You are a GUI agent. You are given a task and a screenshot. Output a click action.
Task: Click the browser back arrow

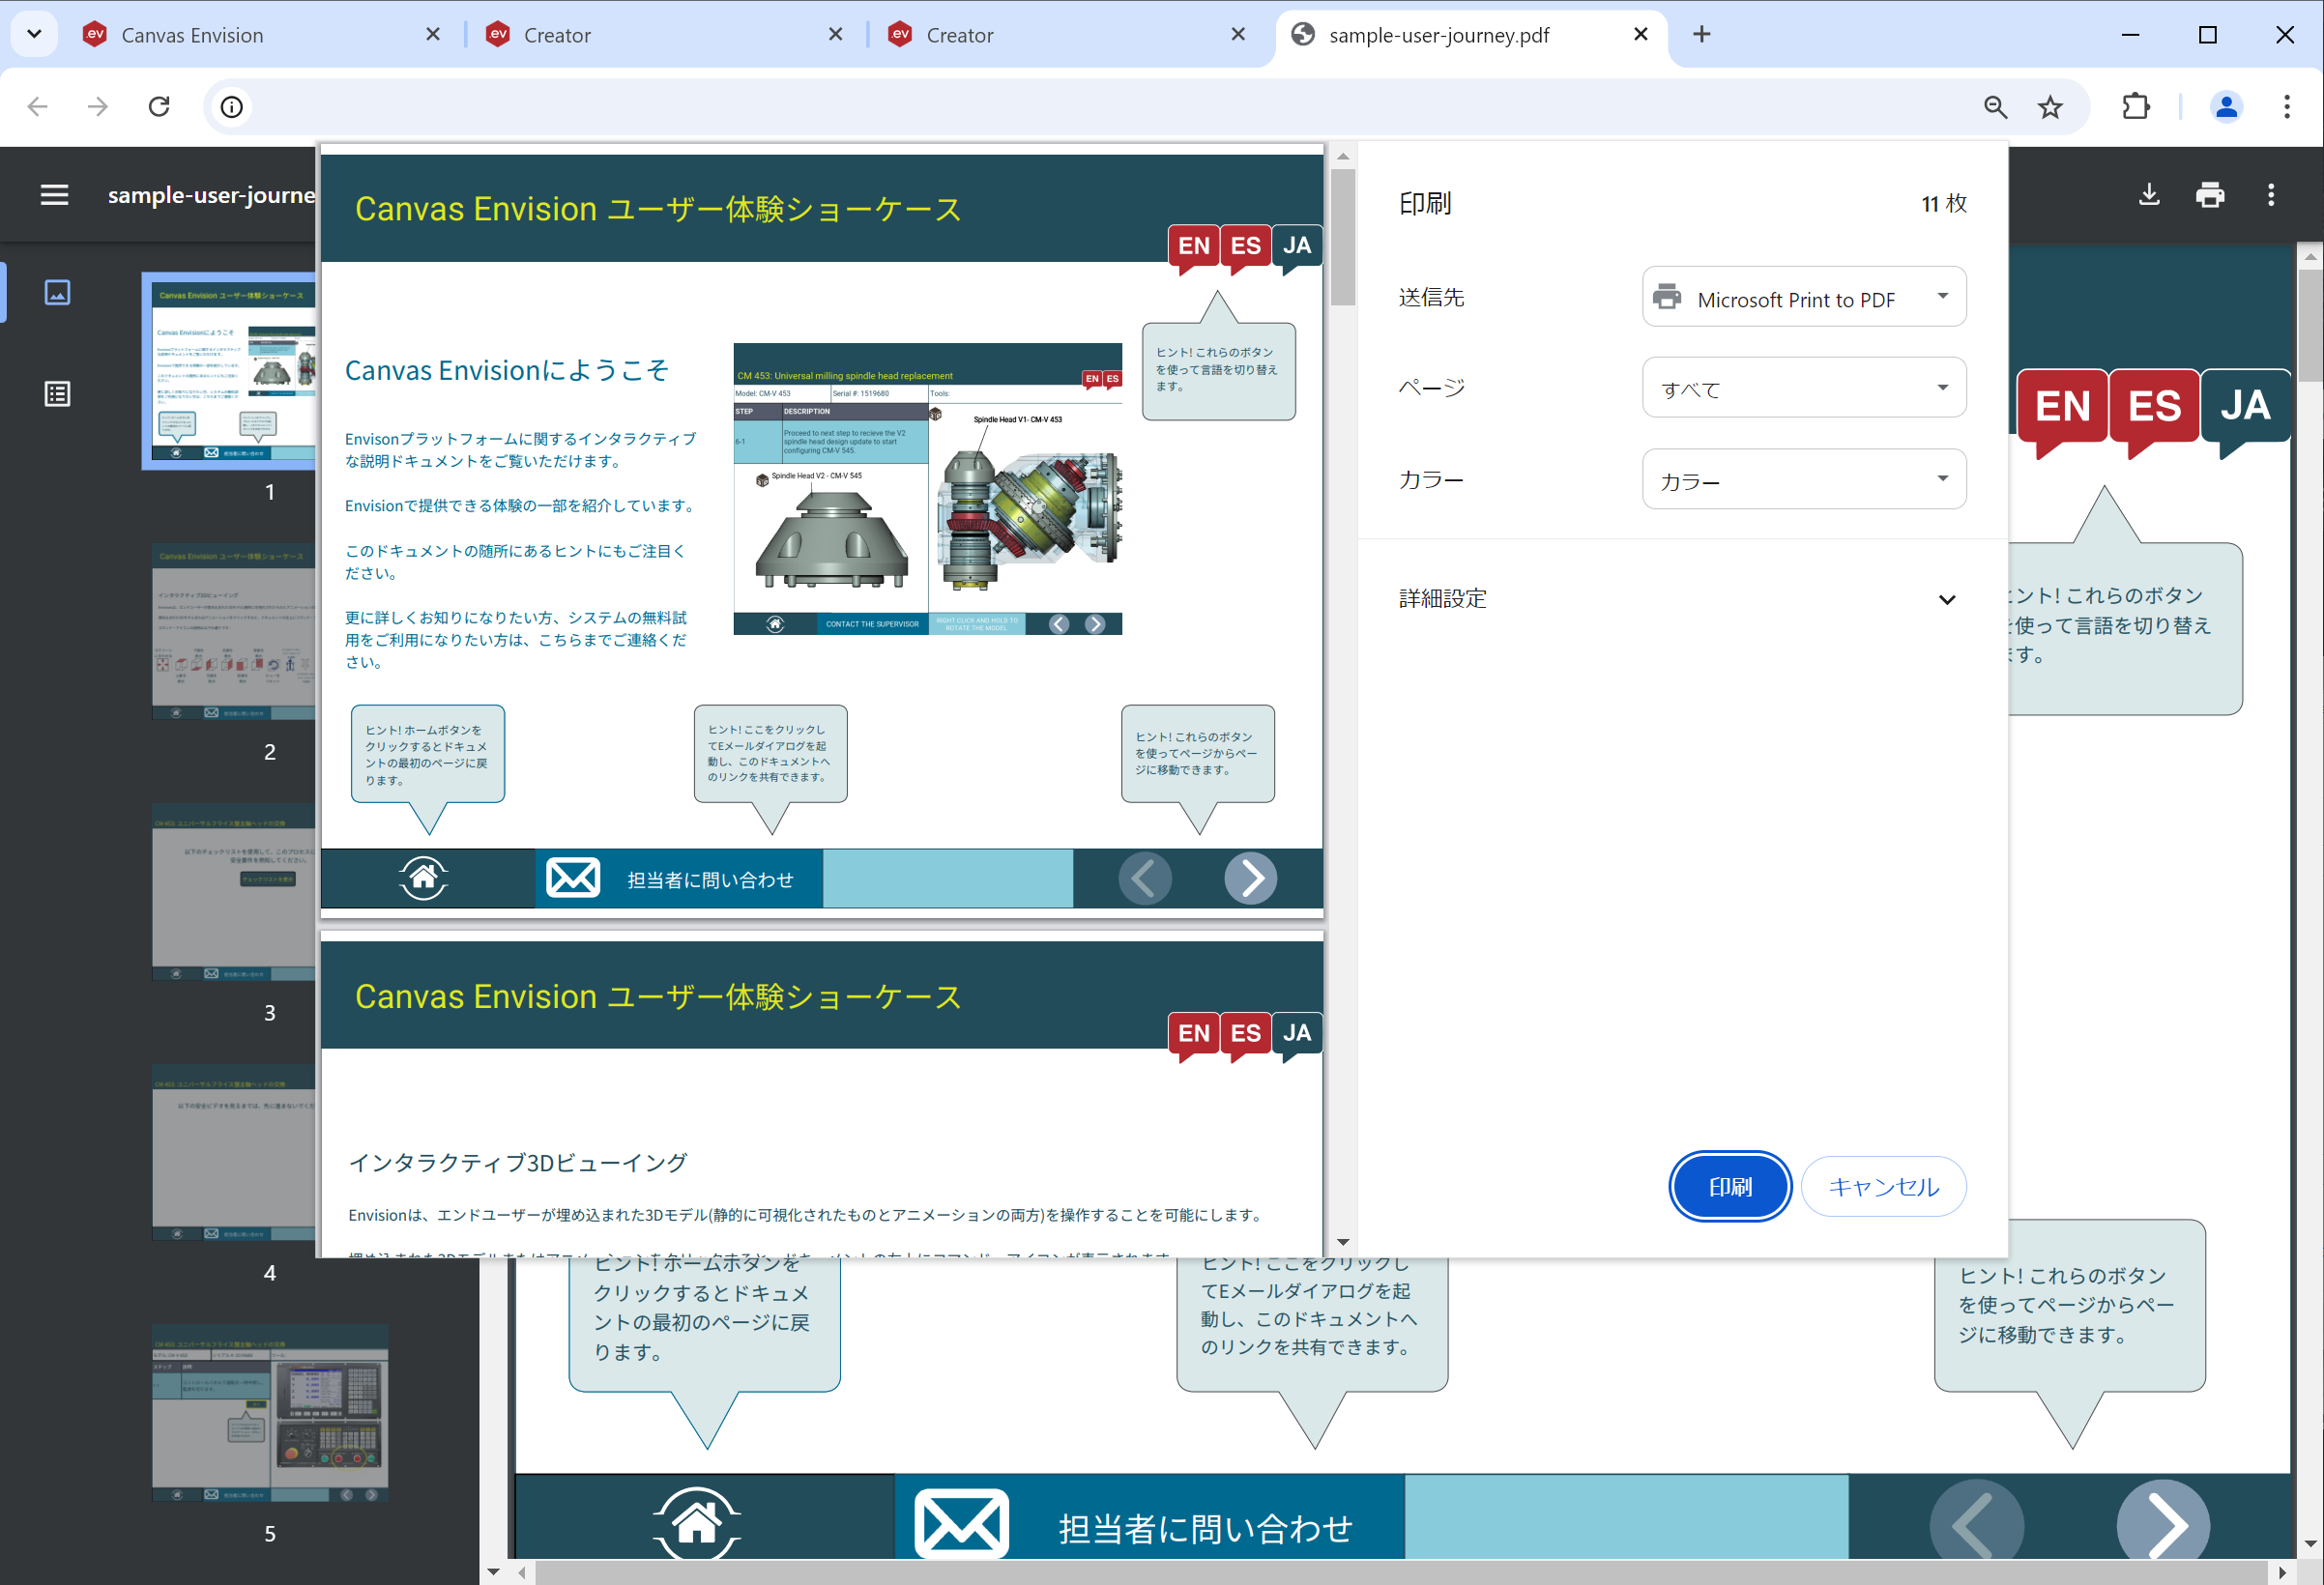pyautogui.click(x=38, y=107)
